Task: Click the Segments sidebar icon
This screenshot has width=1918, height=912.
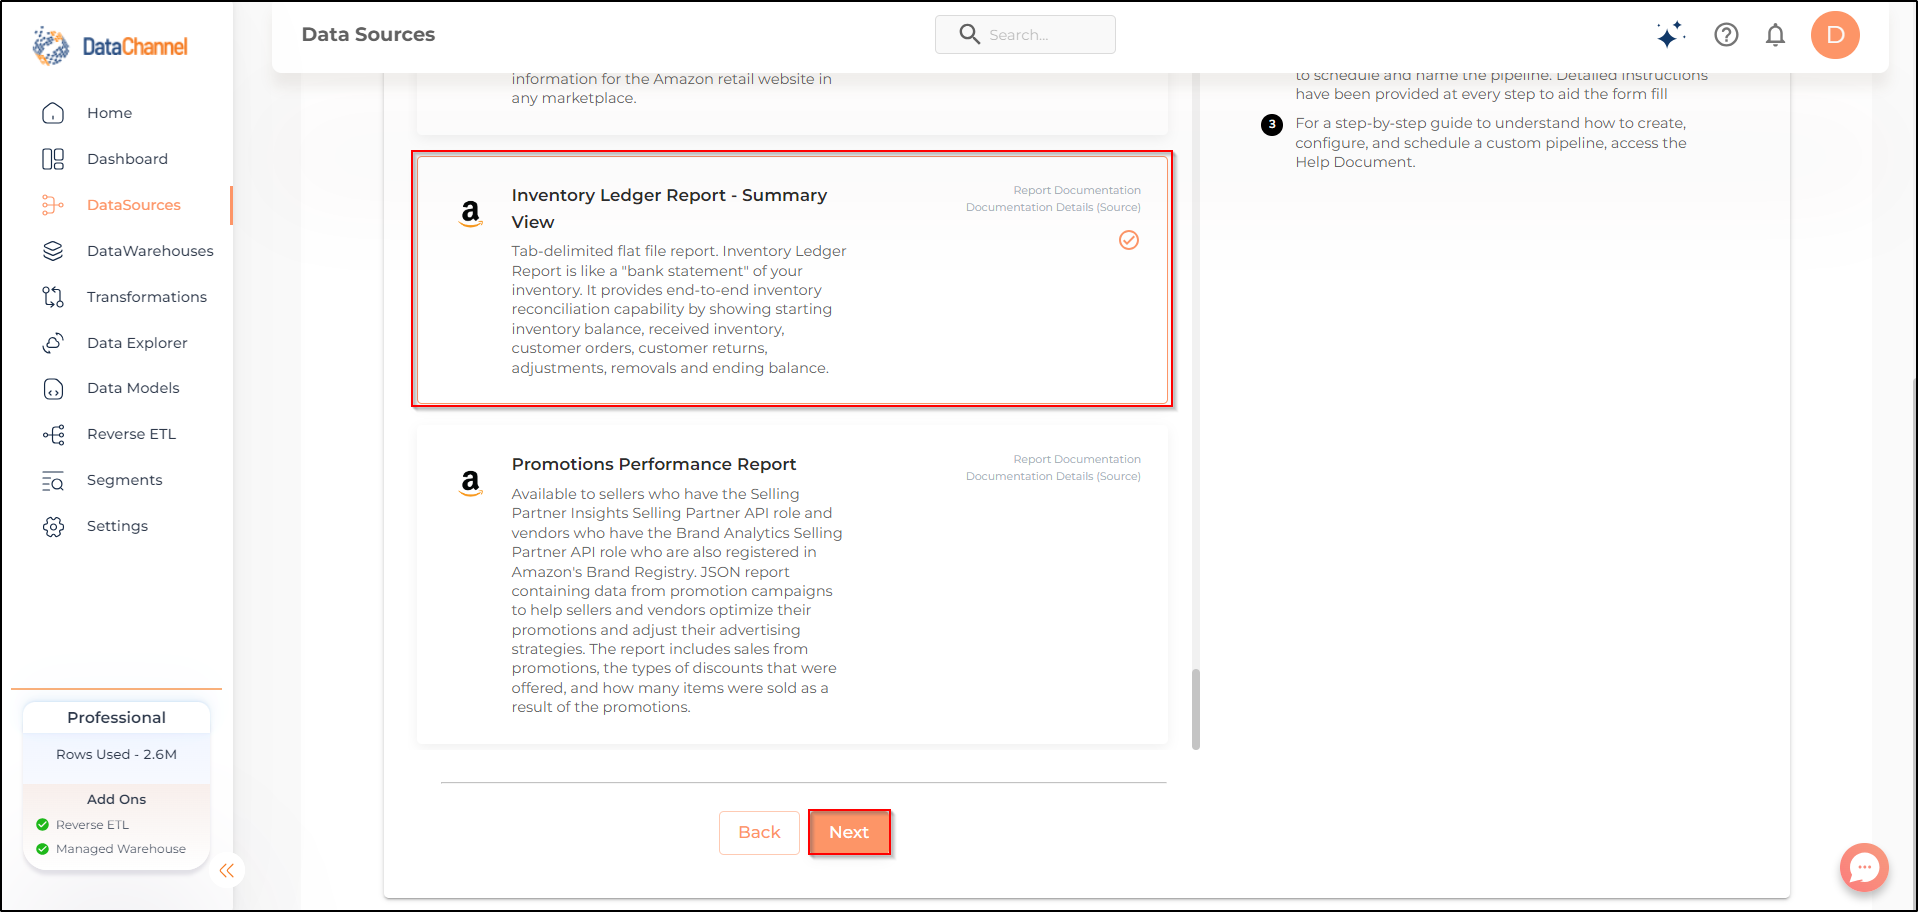Action: coord(53,480)
